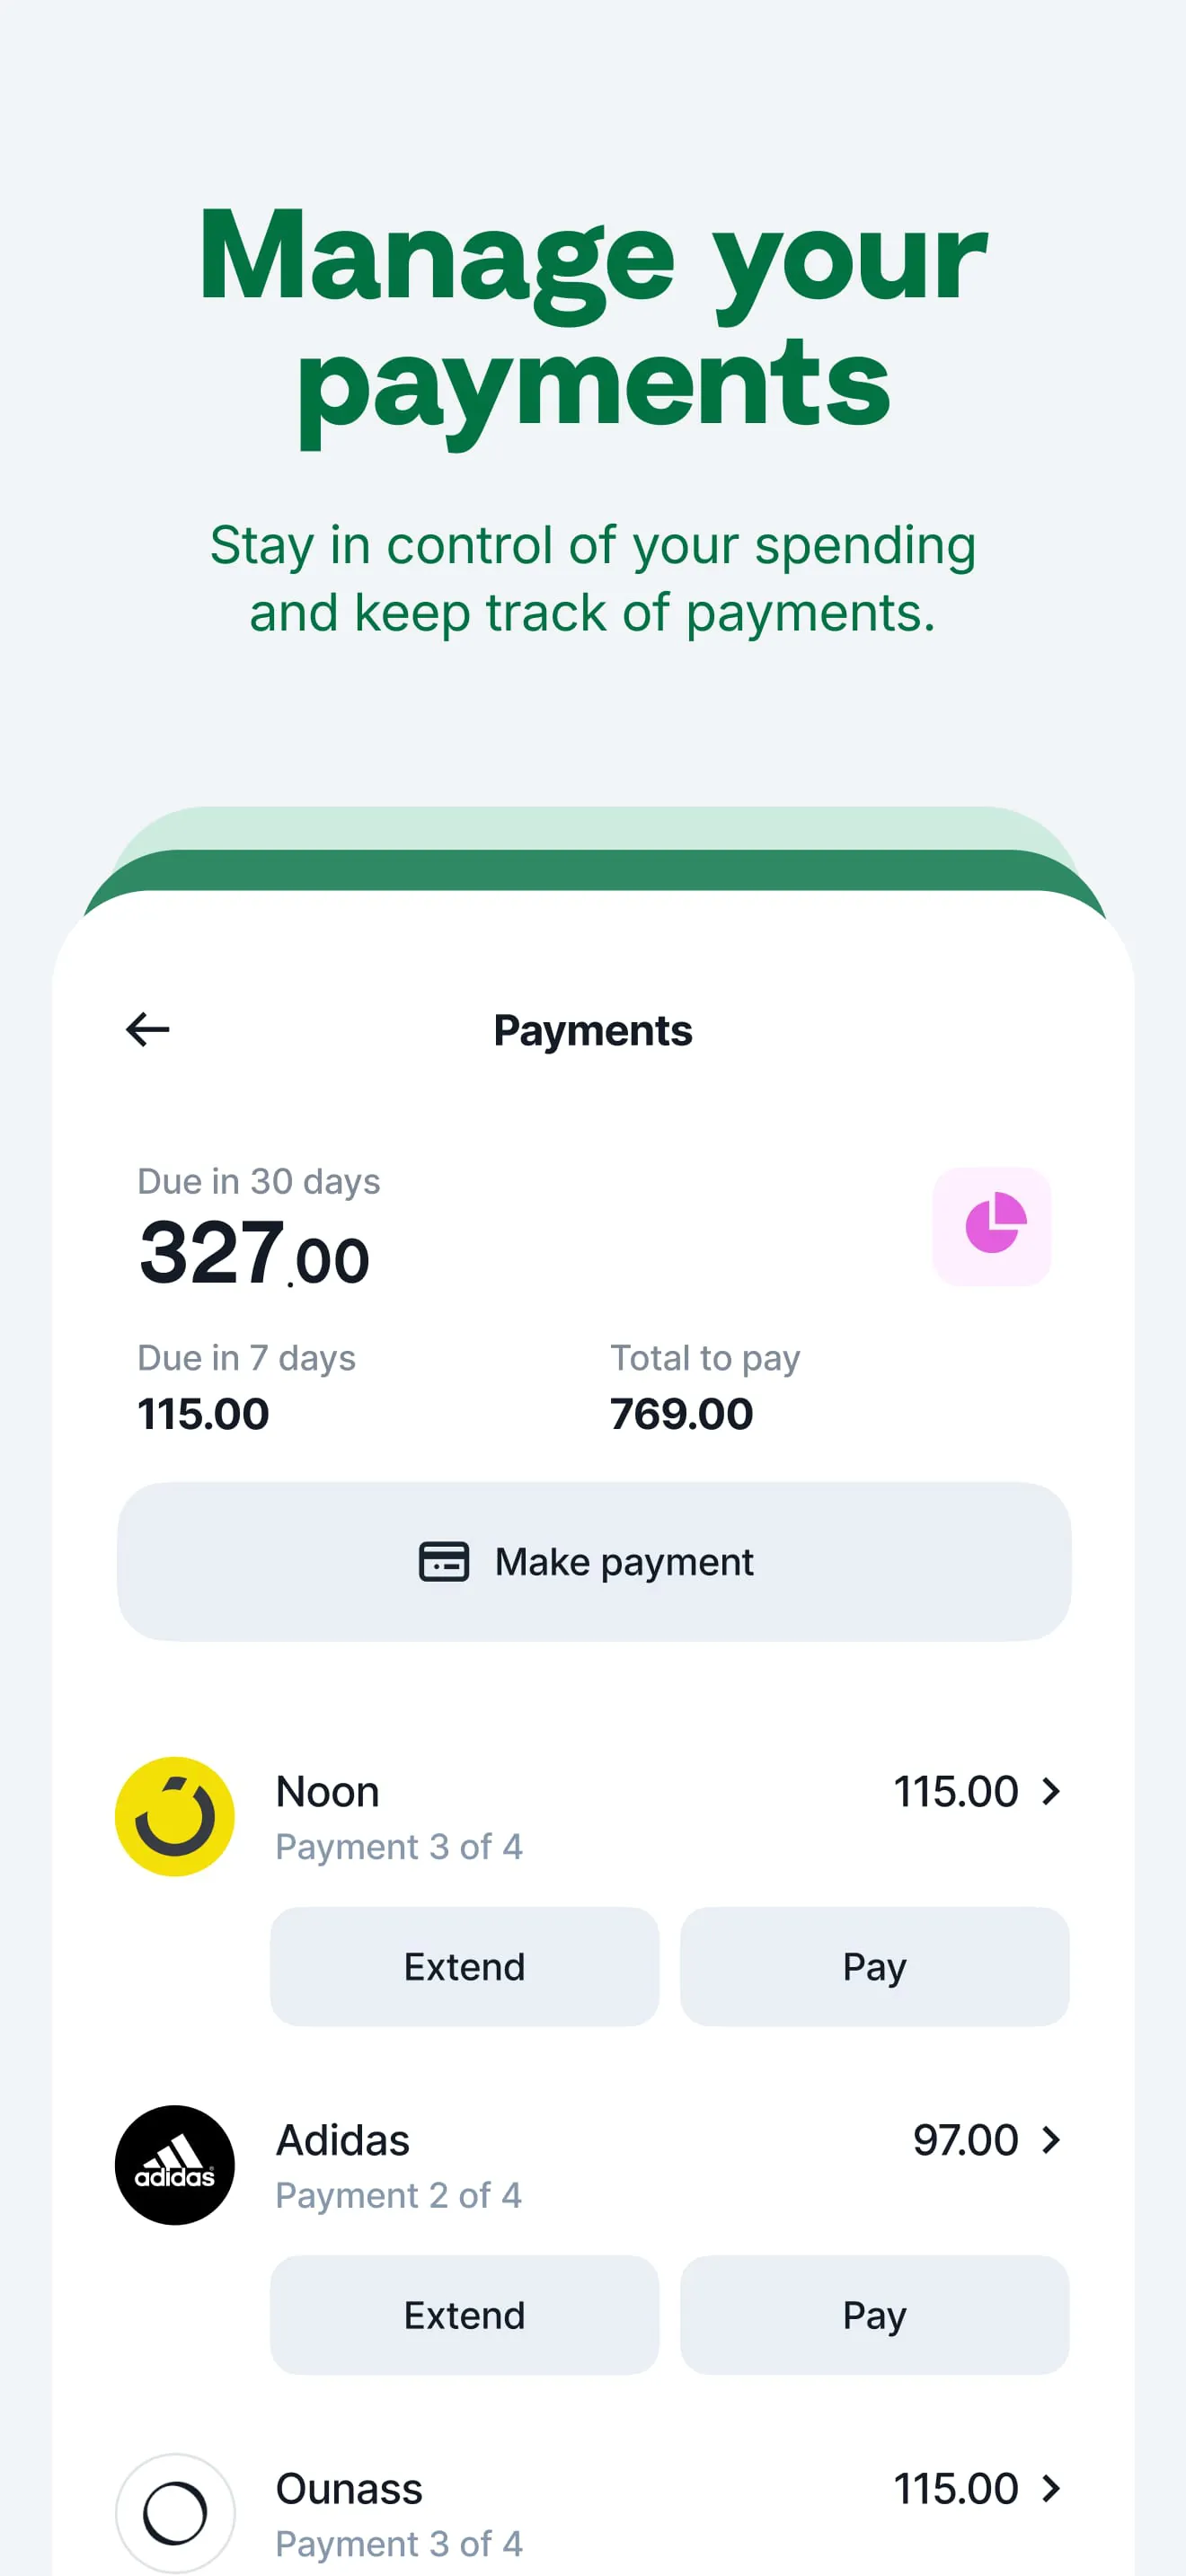Tap the Adidas merchant logo
1186x2576 pixels.
pyautogui.click(x=175, y=2165)
